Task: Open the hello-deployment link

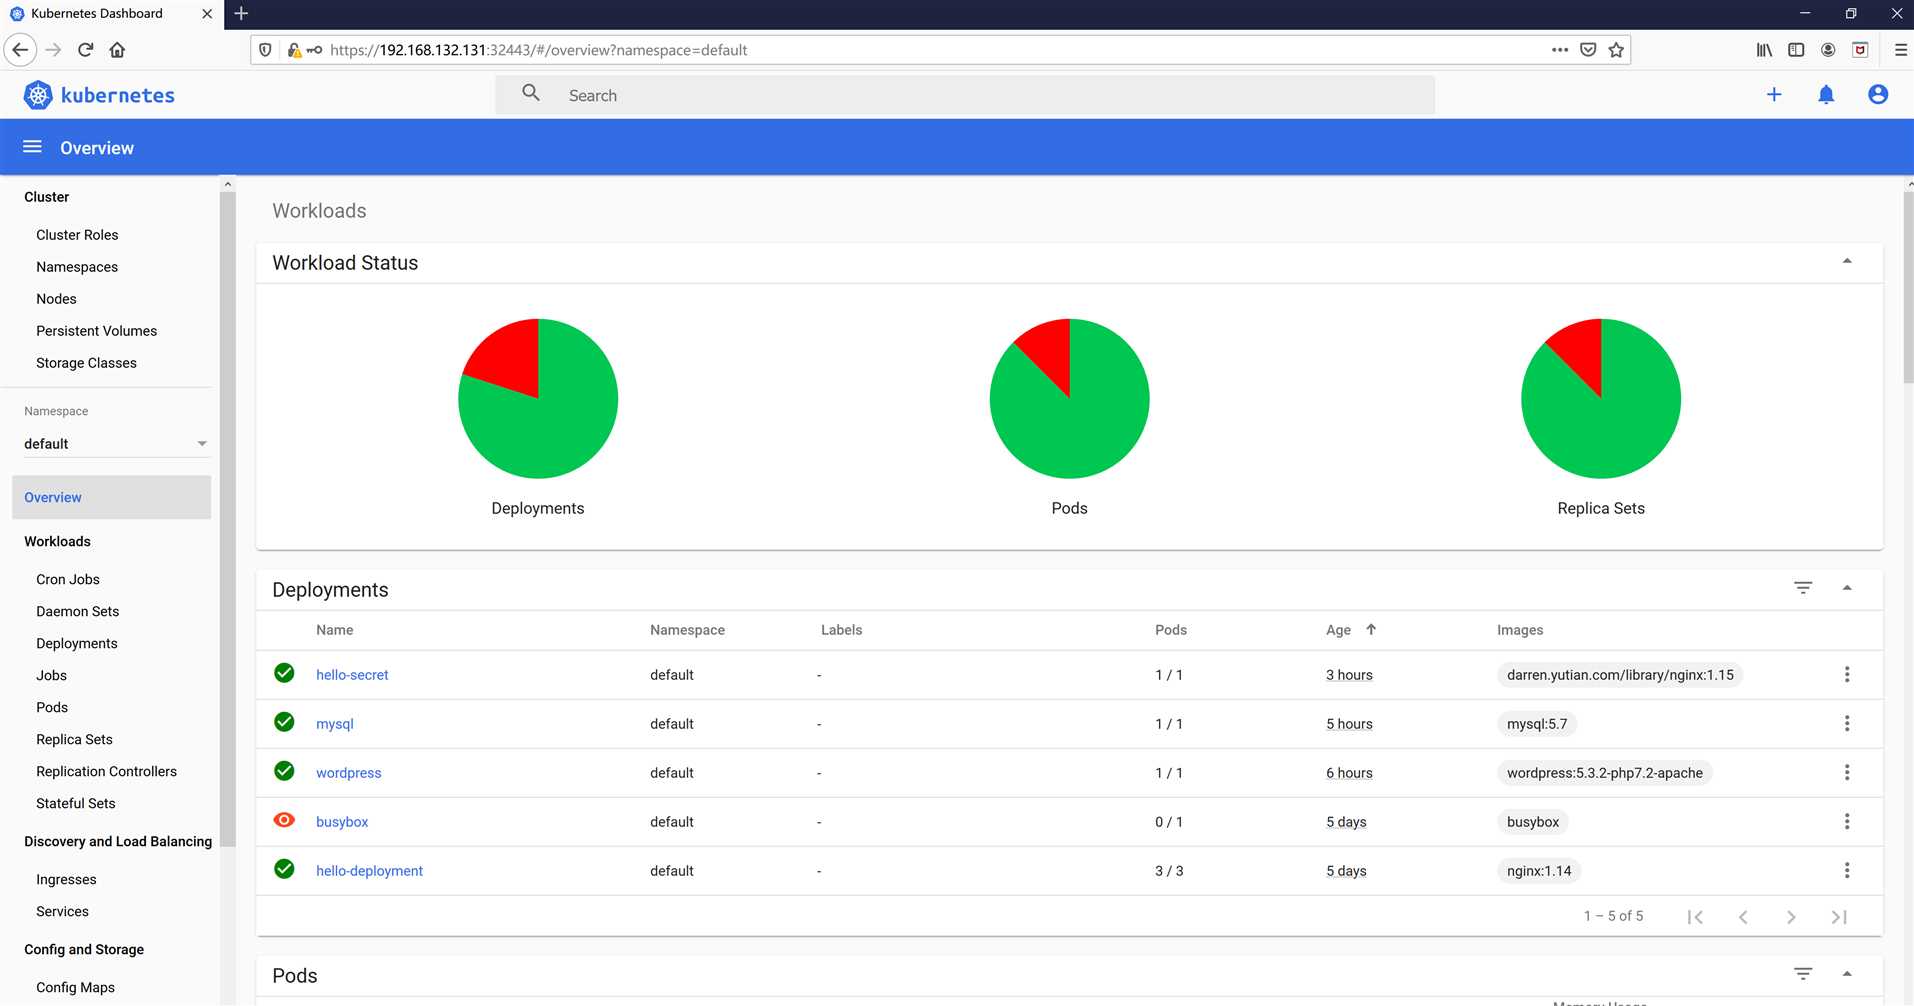Action: [369, 871]
